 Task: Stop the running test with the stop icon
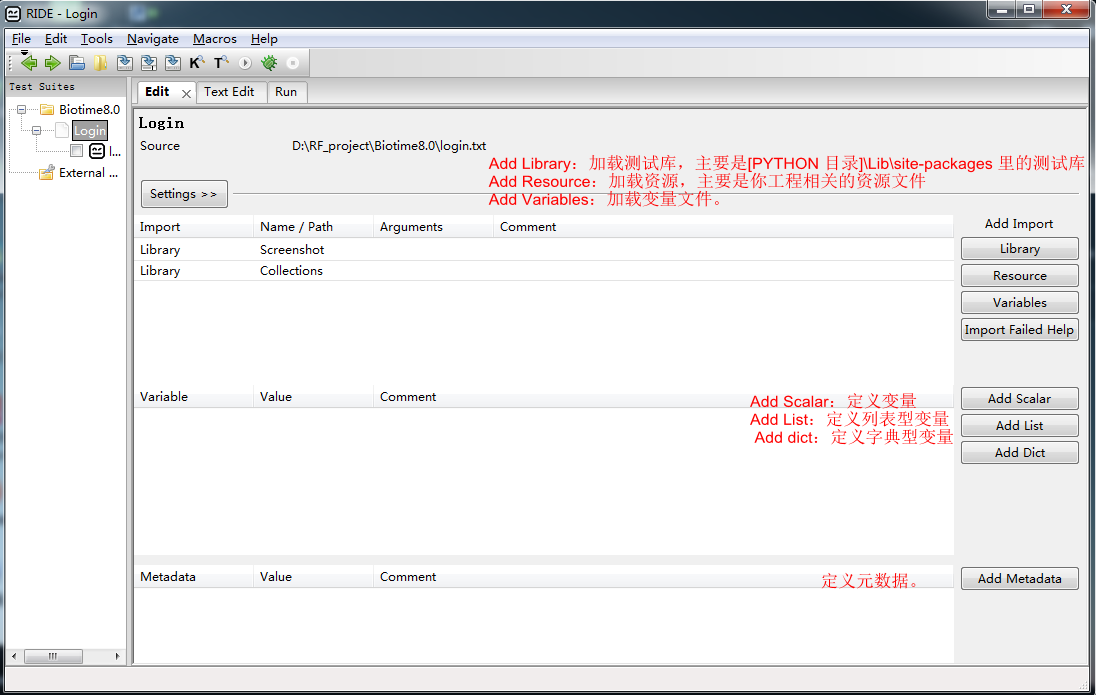coord(293,63)
